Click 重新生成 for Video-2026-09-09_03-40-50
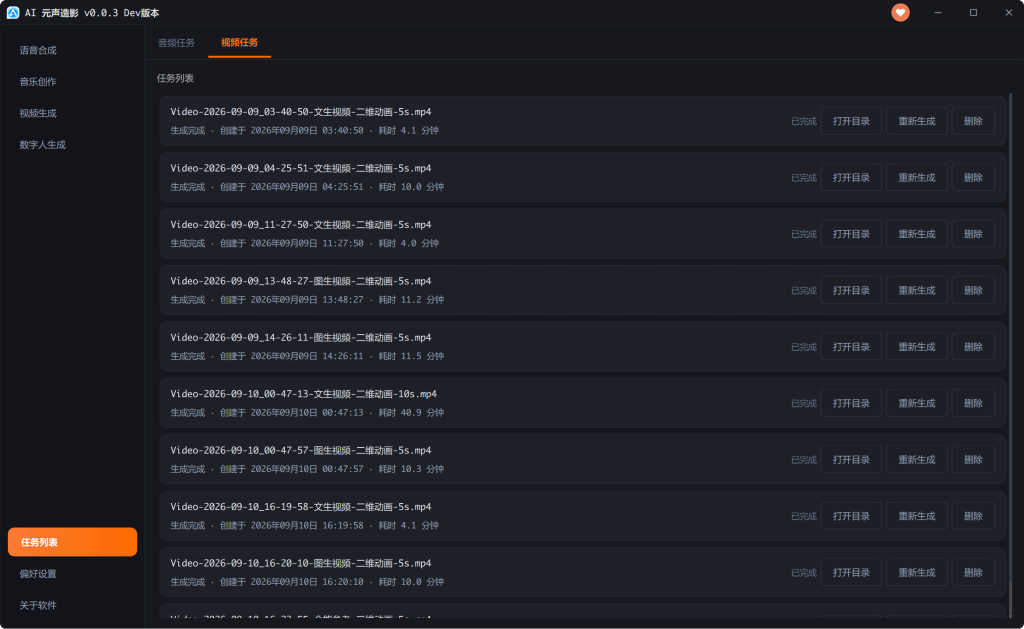 (916, 121)
